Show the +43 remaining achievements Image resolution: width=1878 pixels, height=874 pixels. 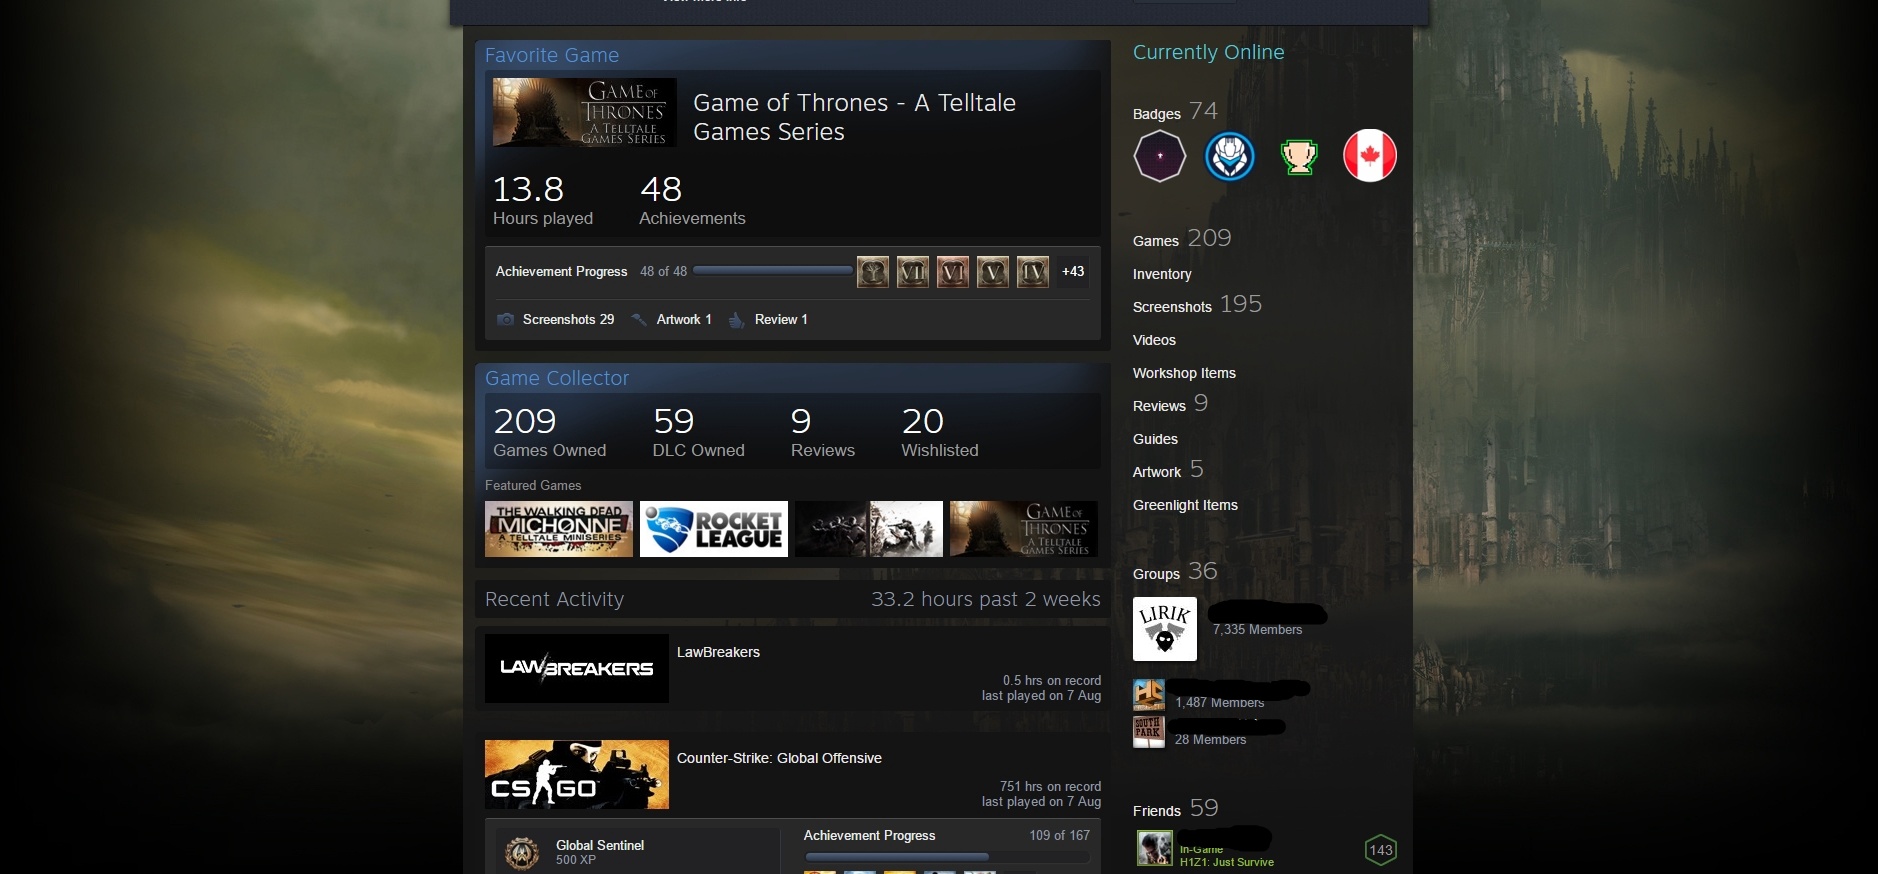(1073, 272)
